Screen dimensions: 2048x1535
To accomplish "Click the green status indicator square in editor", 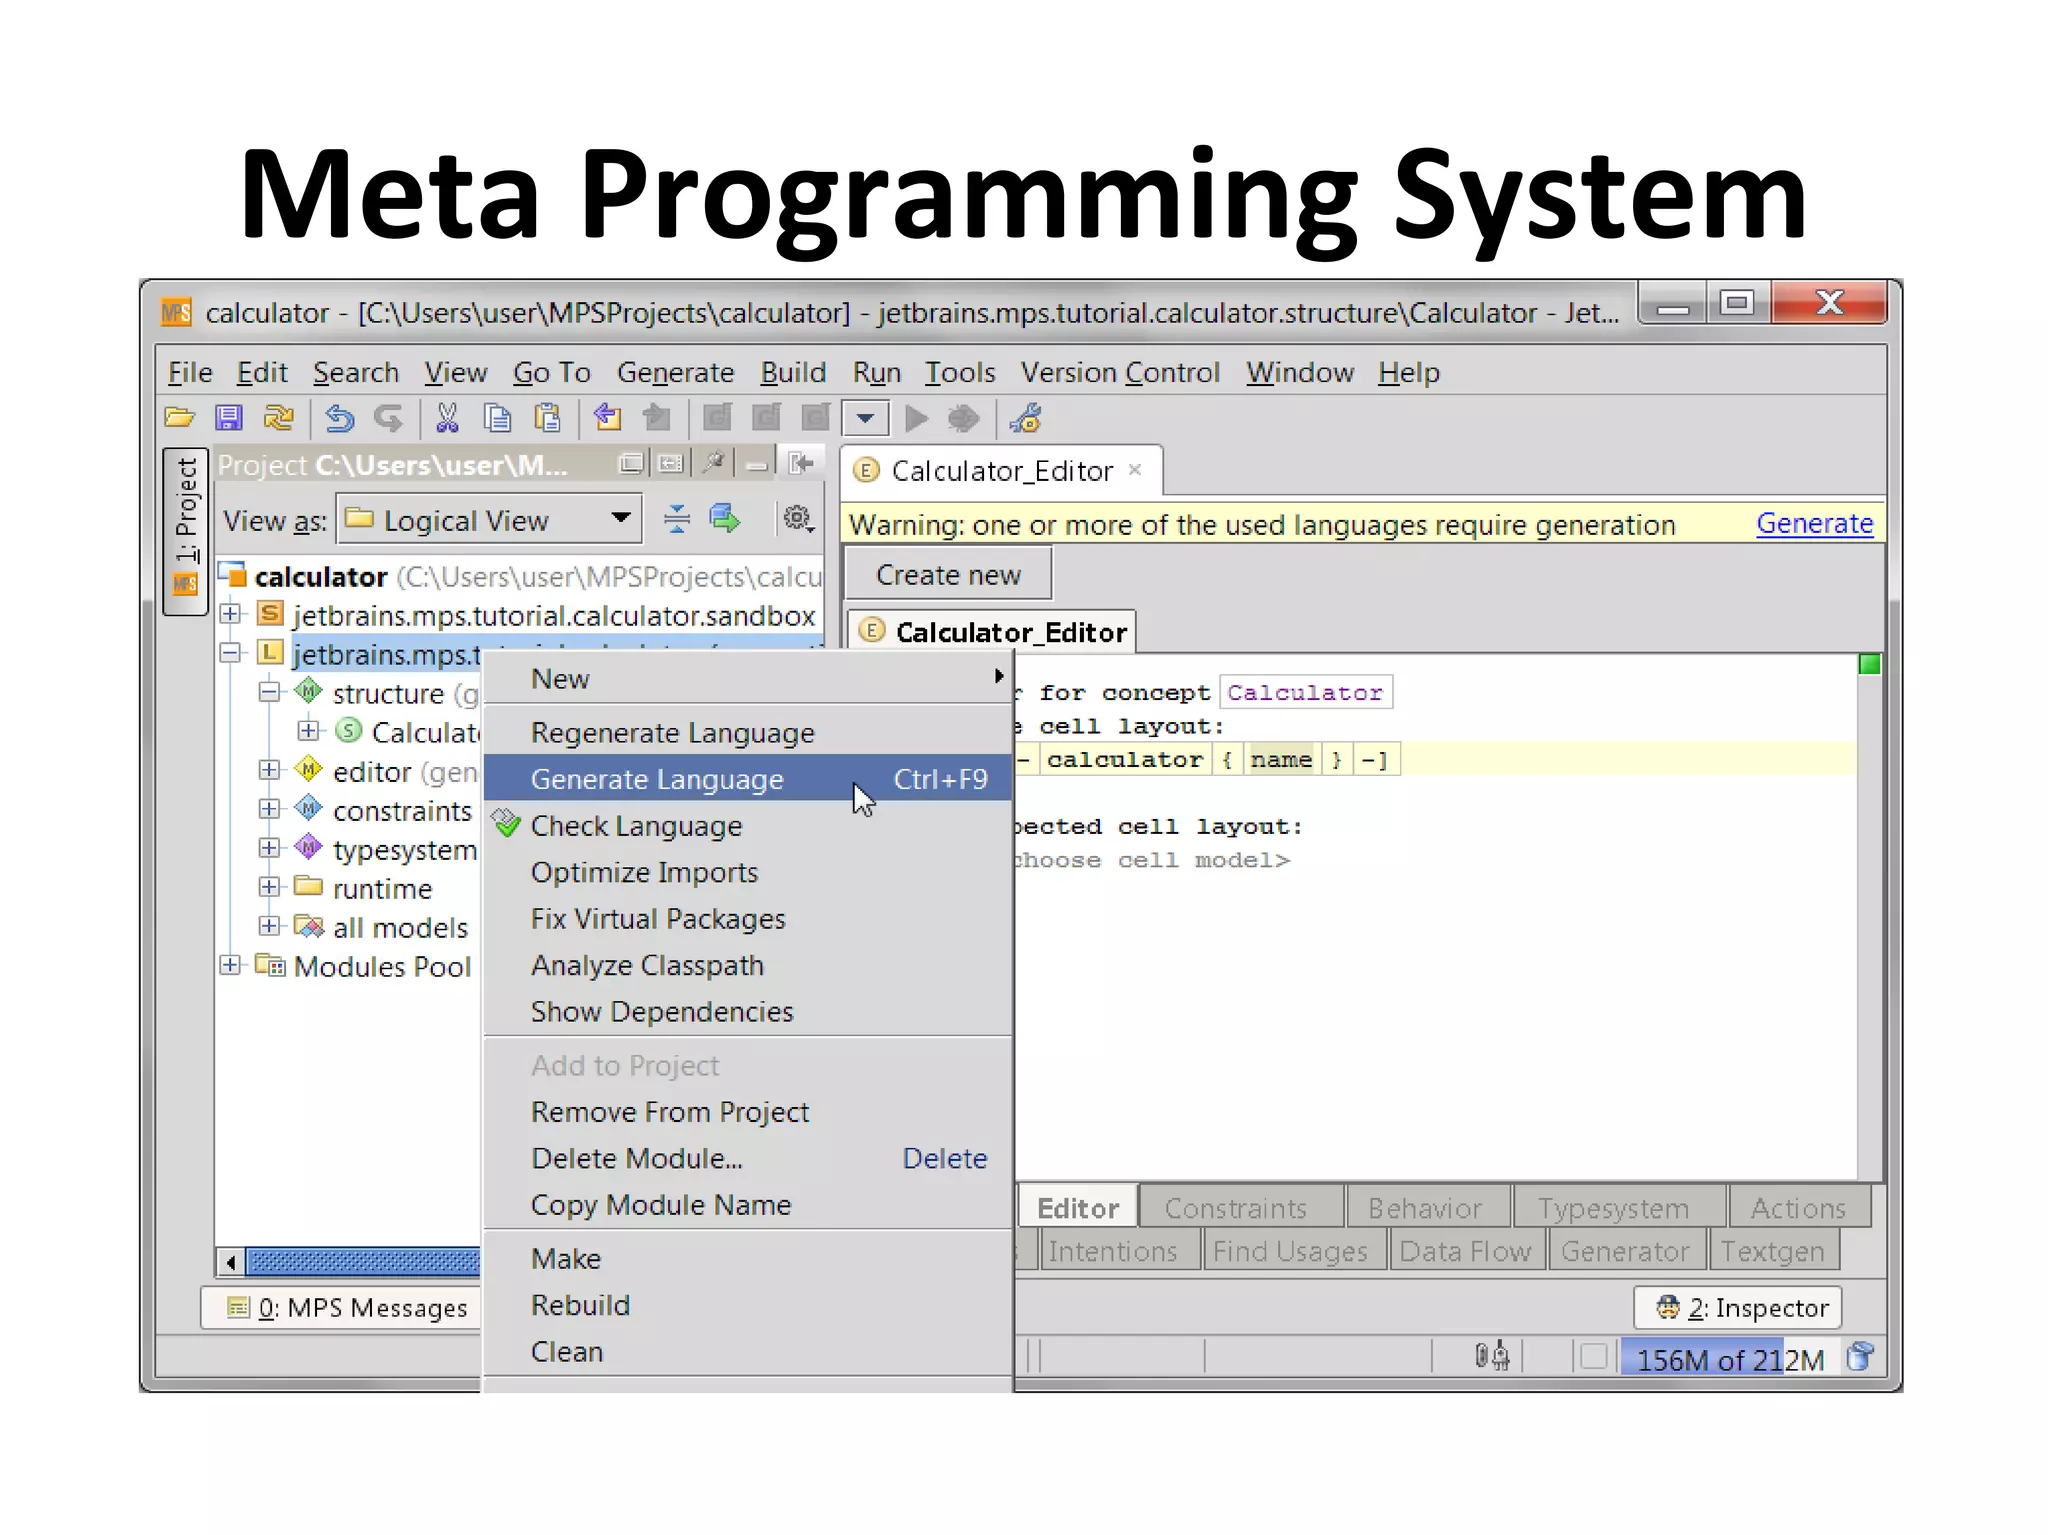I will pyautogui.click(x=1869, y=664).
